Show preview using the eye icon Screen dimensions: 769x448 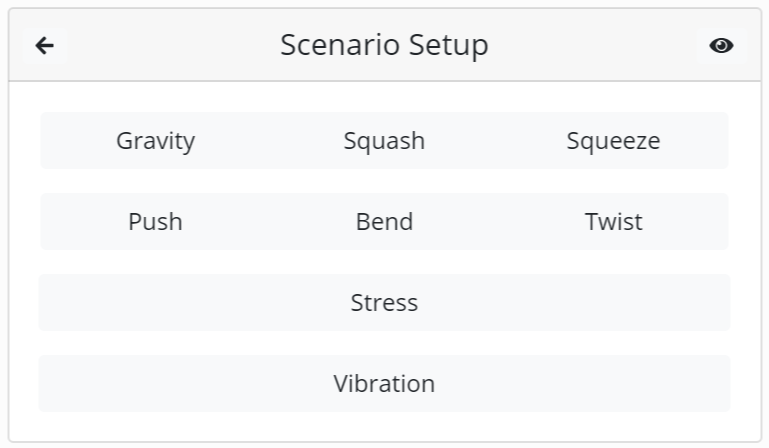point(721,46)
